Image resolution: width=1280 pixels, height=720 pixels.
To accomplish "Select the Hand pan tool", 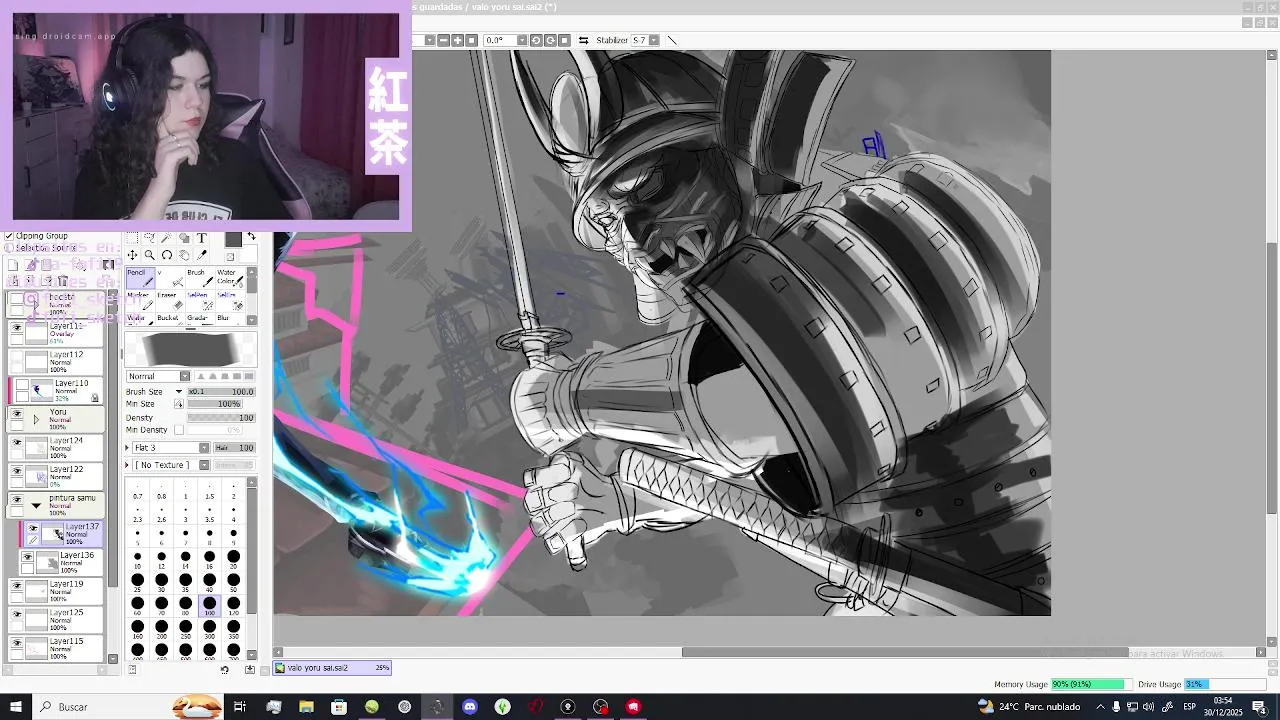I will [184, 255].
